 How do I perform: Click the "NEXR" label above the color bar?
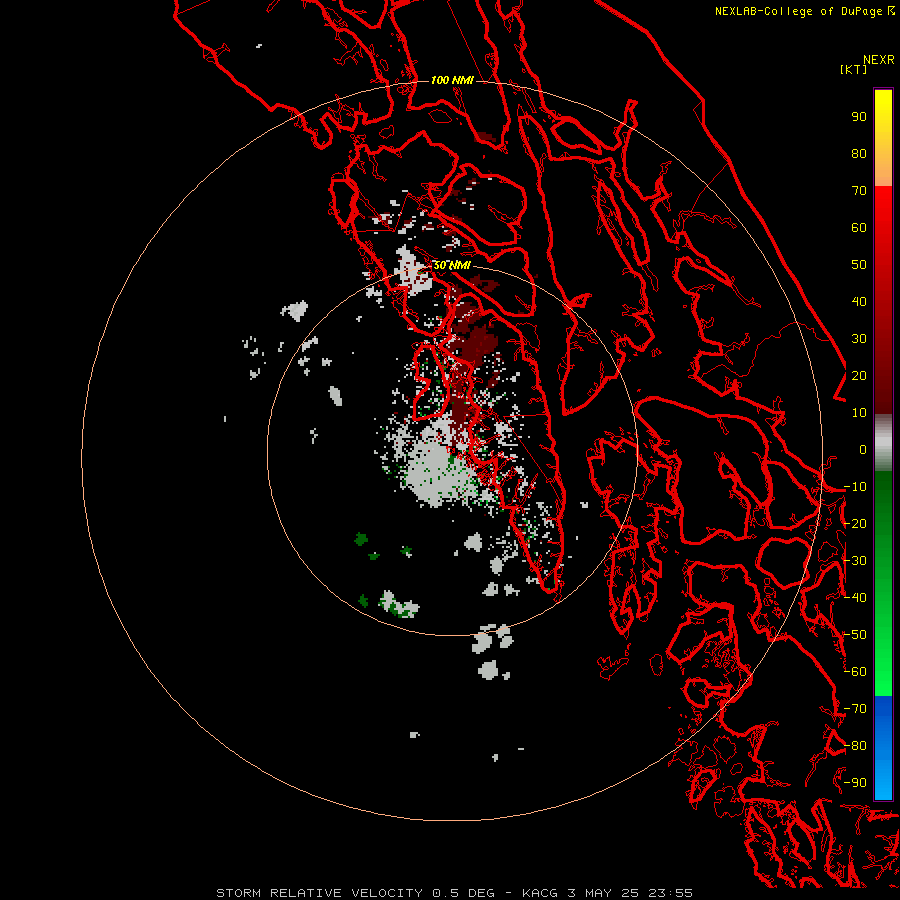click(878, 60)
